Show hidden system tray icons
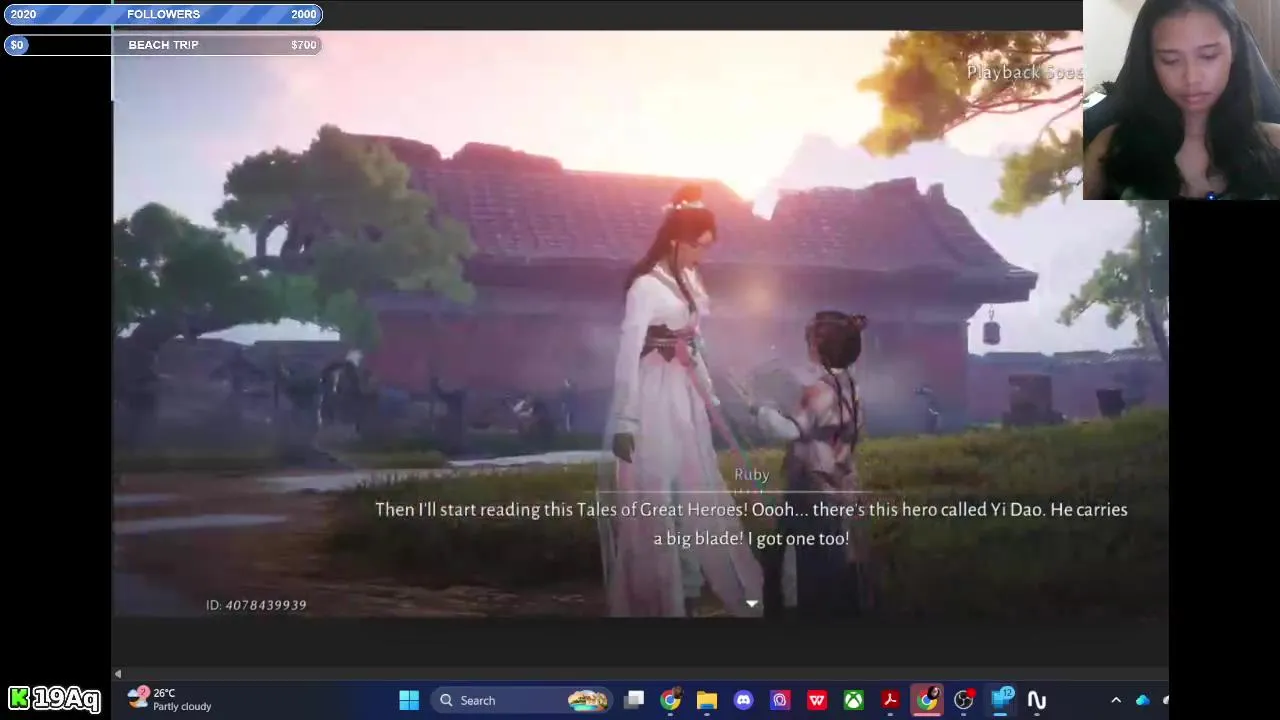Image resolution: width=1280 pixels, height=720 pixels. tap(1116, 700)
